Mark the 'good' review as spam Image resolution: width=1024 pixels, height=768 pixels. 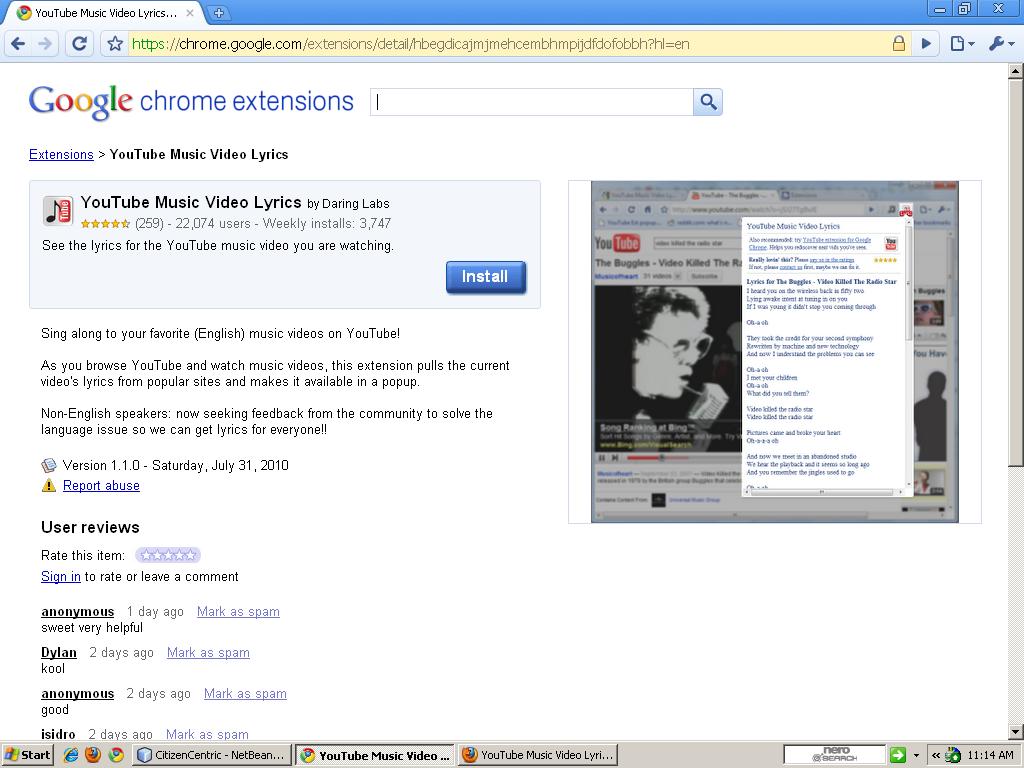pos(245,694)
